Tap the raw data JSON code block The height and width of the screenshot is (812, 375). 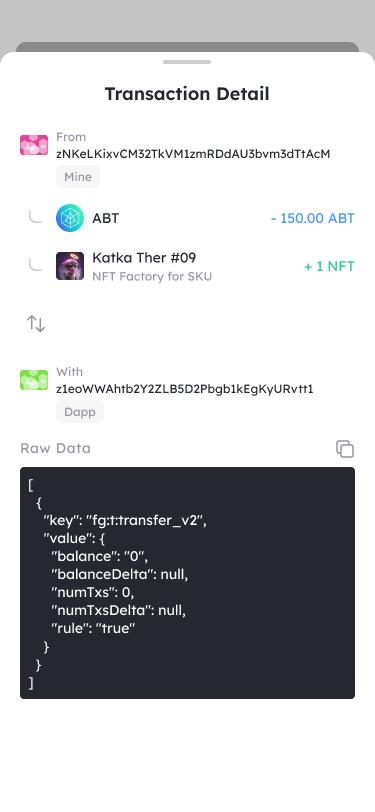[188, 583]
